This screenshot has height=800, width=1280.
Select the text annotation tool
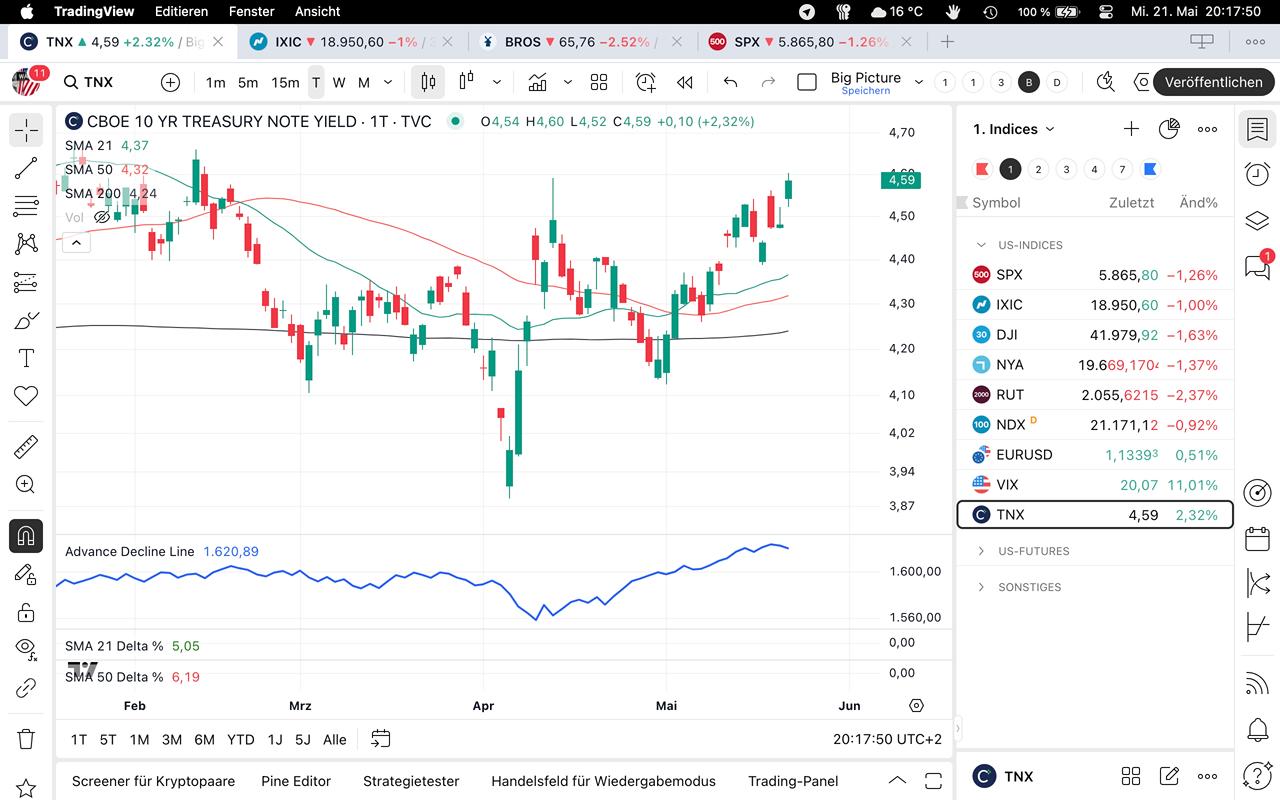click(26, 358)
